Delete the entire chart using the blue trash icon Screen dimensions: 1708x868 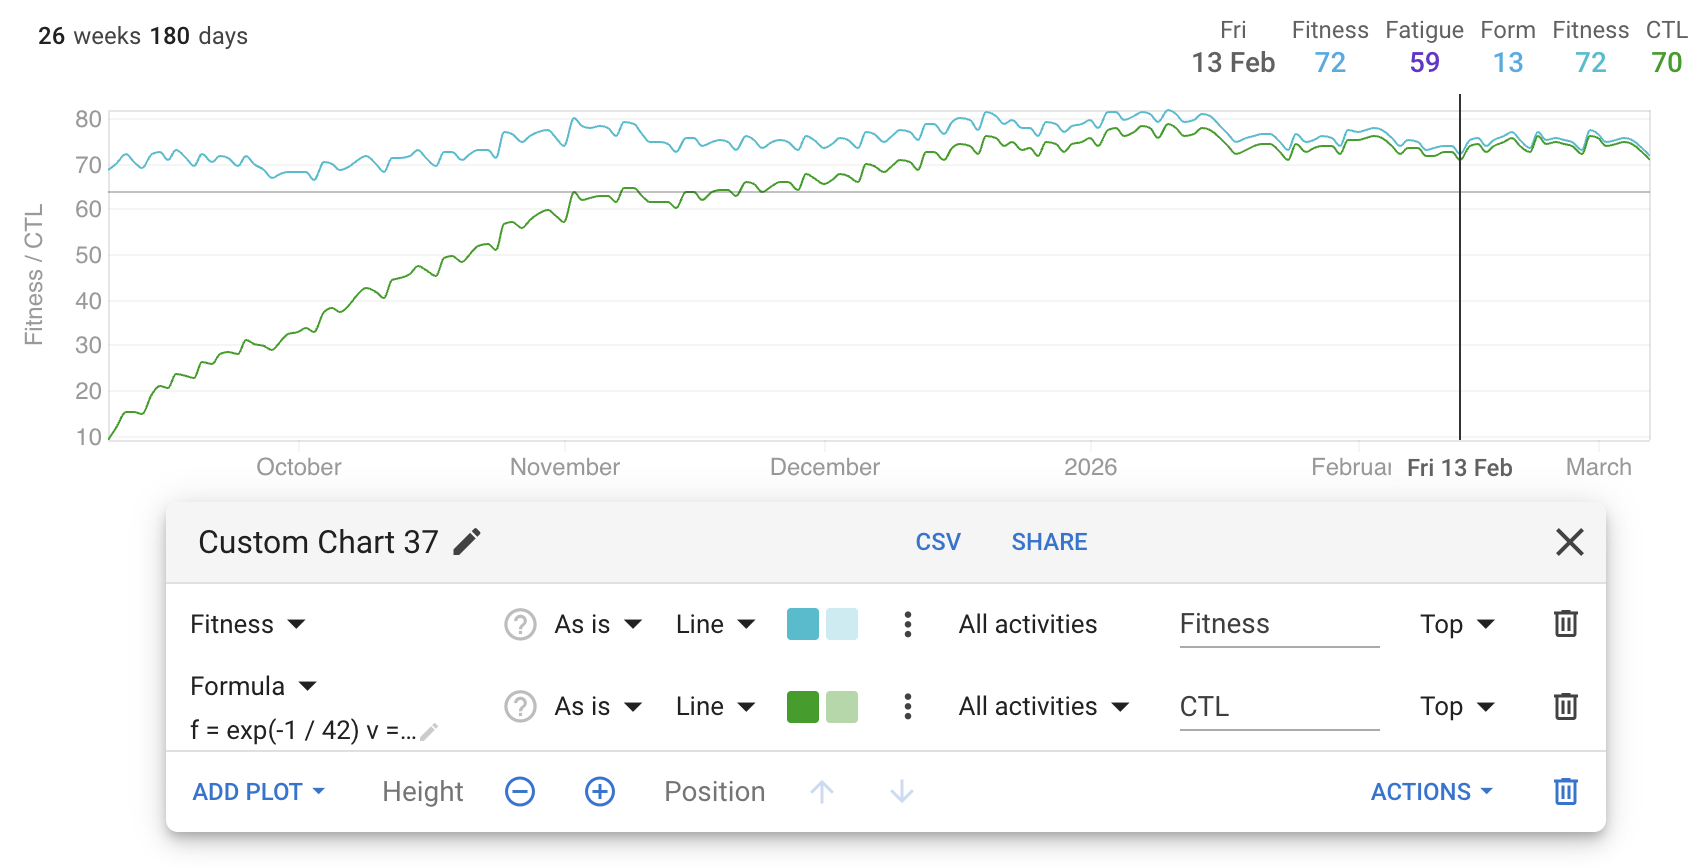click(1565, 792)
